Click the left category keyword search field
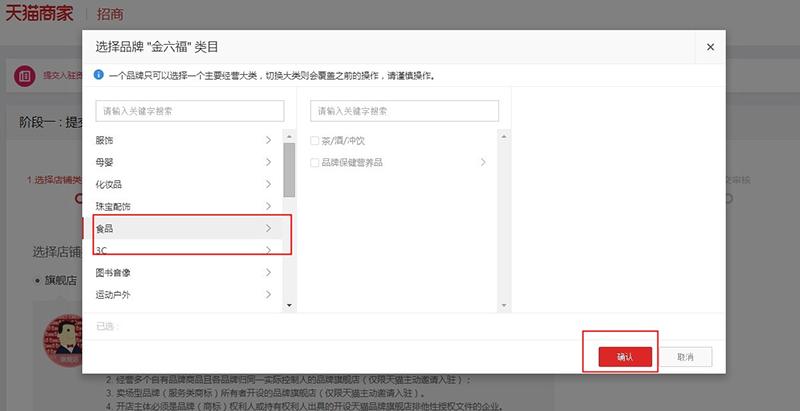The height and width of the screenshot is (411, 800). point(190,111)
